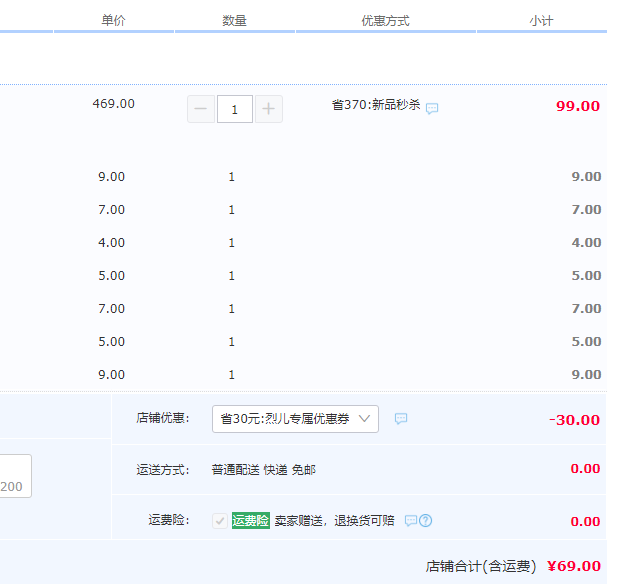Click the 优惠方式 column header
Image resolution: width=642 pixels, height=584 pixels.
(385, 21)
